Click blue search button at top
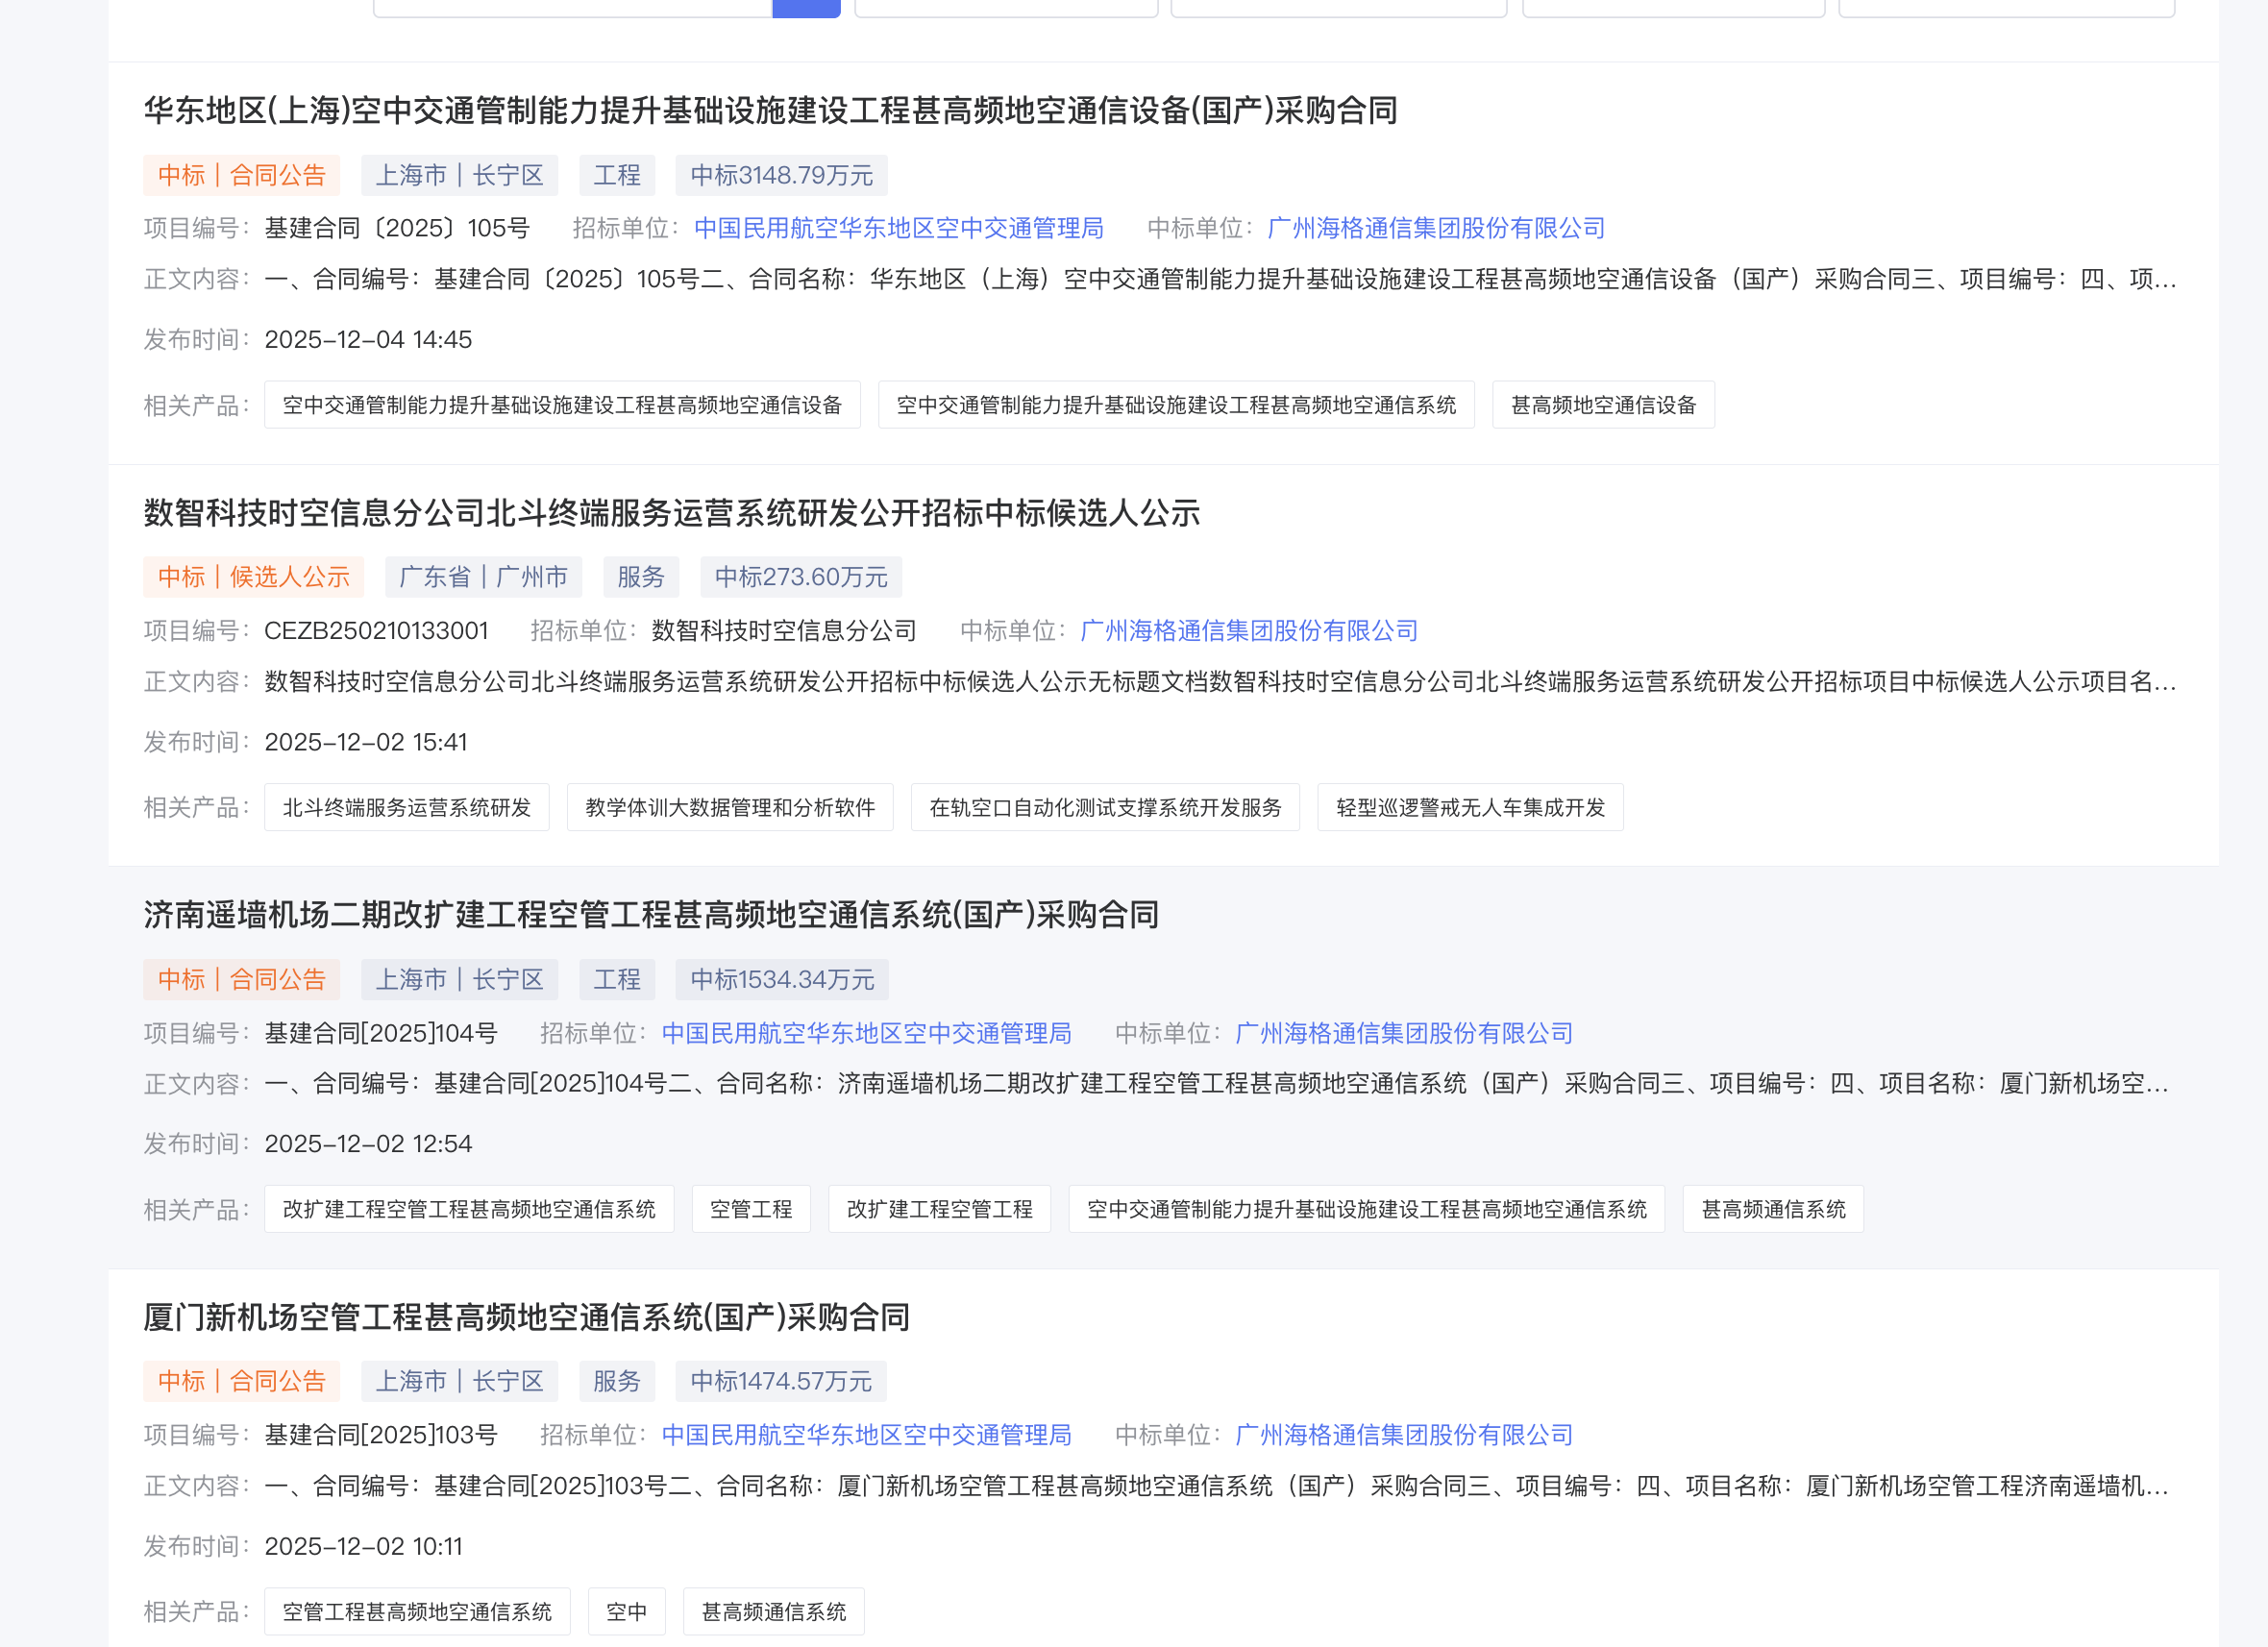This screenshot has height=1647, width=2268. (805, 8)
